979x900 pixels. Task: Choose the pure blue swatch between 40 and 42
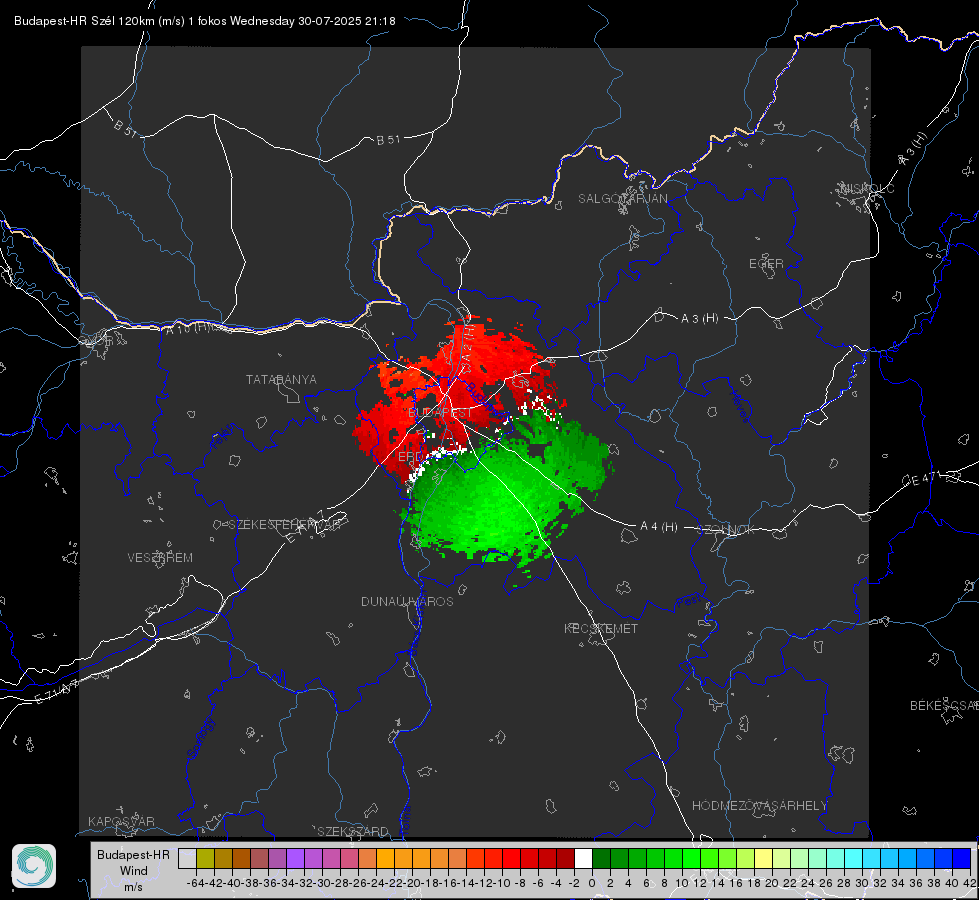[962, 858]
